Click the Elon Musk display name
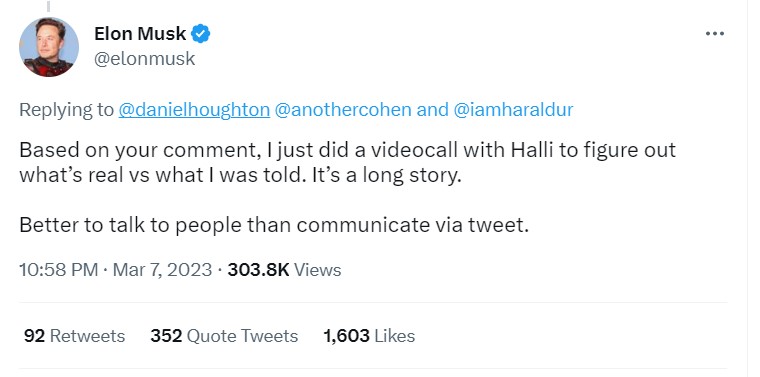This screenshot has width=760, height=377. tap(140, 34)
